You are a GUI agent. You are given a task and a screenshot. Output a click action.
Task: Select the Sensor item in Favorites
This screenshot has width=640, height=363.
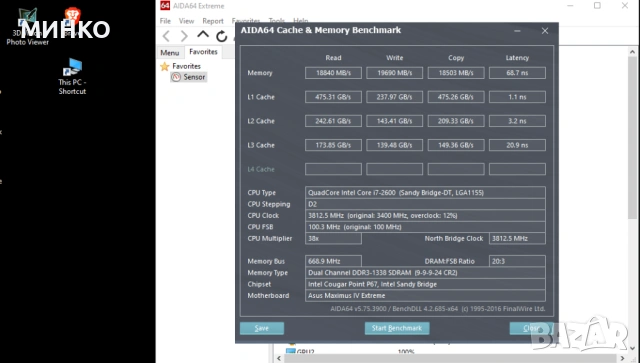tap(189, 77)
